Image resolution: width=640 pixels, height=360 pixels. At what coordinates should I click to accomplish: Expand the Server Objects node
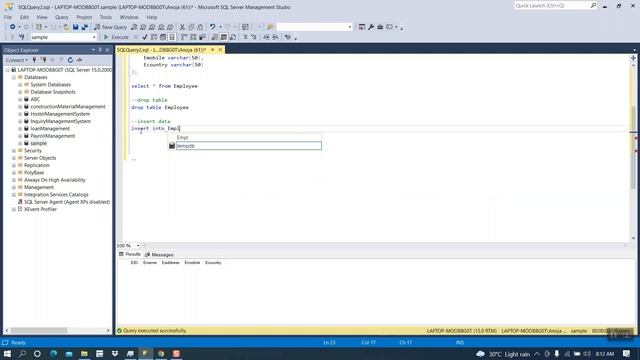point(14,158)
